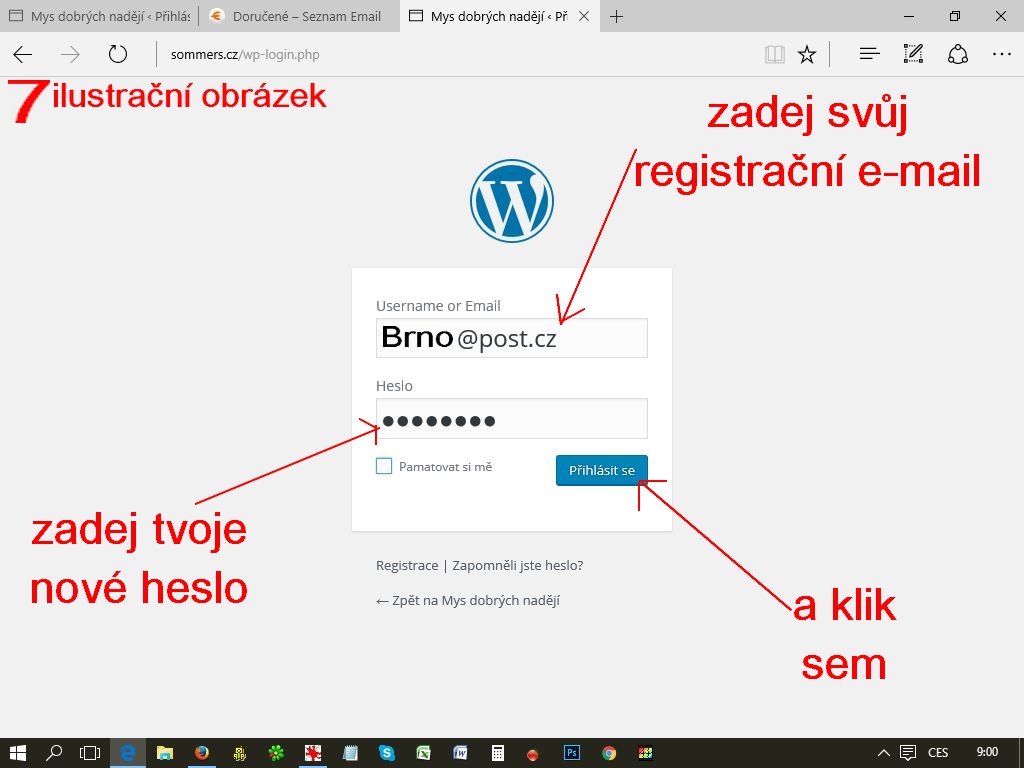Viewport: 1024px width, 768px height.
Task: Launch Chrome from the taskbar
Action: coord(609,753)
